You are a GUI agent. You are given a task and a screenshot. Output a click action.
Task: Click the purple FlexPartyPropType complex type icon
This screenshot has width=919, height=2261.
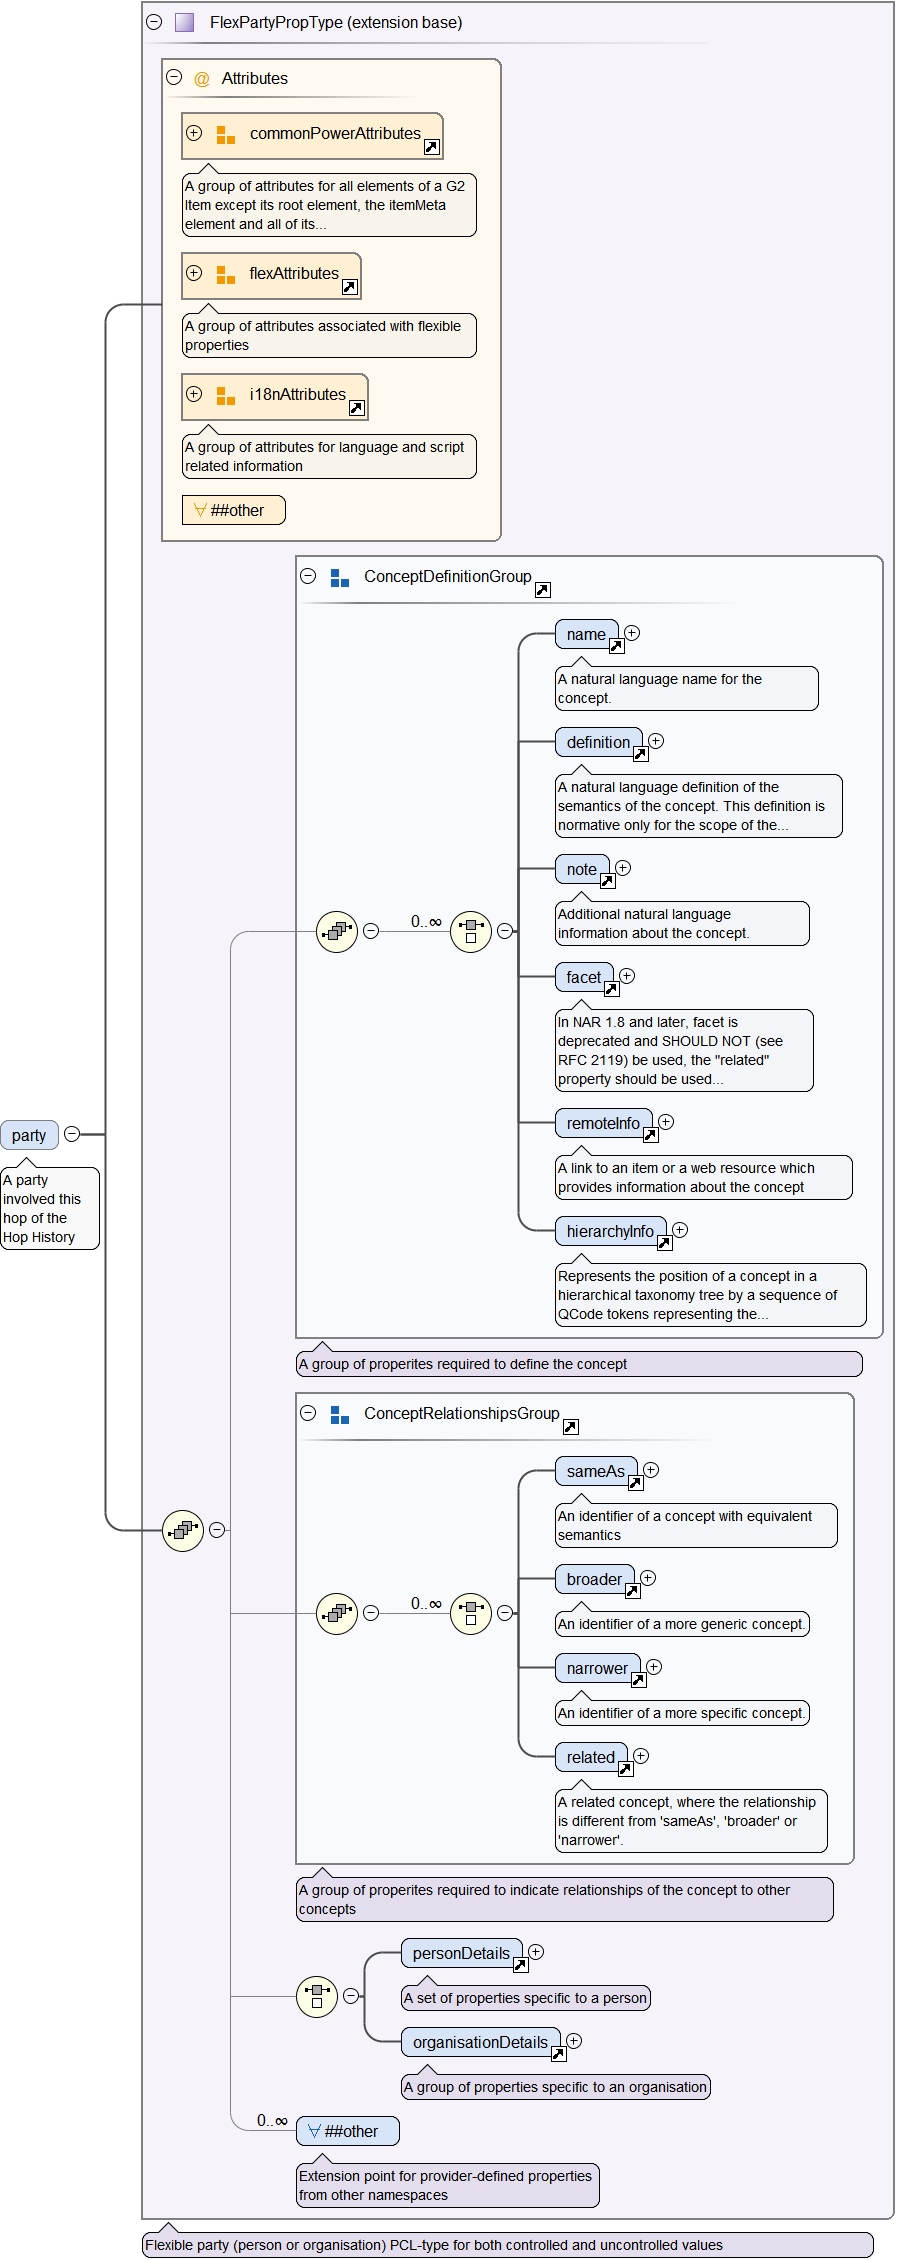click(184, 22)
